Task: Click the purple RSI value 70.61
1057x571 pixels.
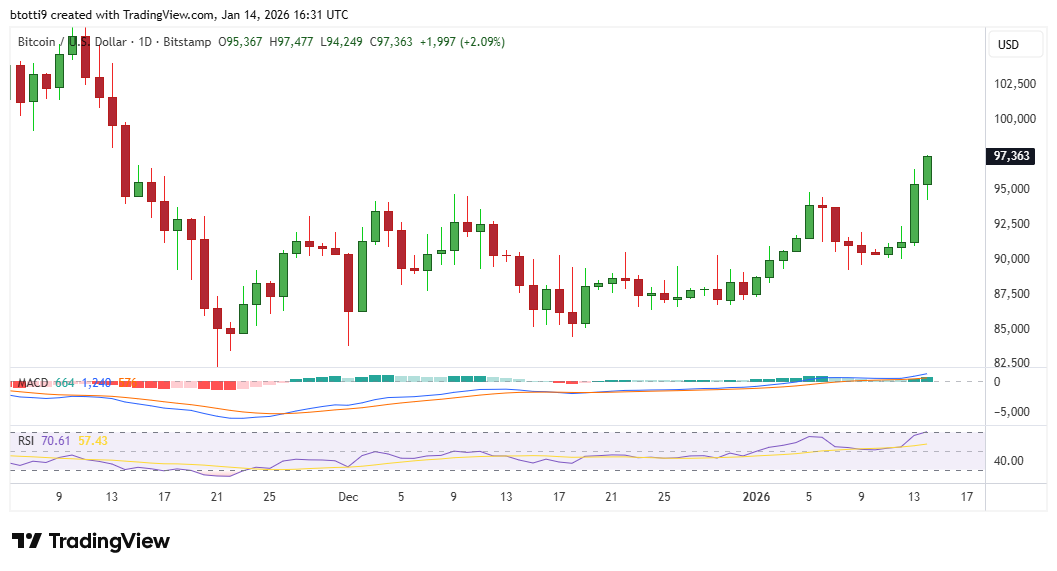Action: coord(58,440)
